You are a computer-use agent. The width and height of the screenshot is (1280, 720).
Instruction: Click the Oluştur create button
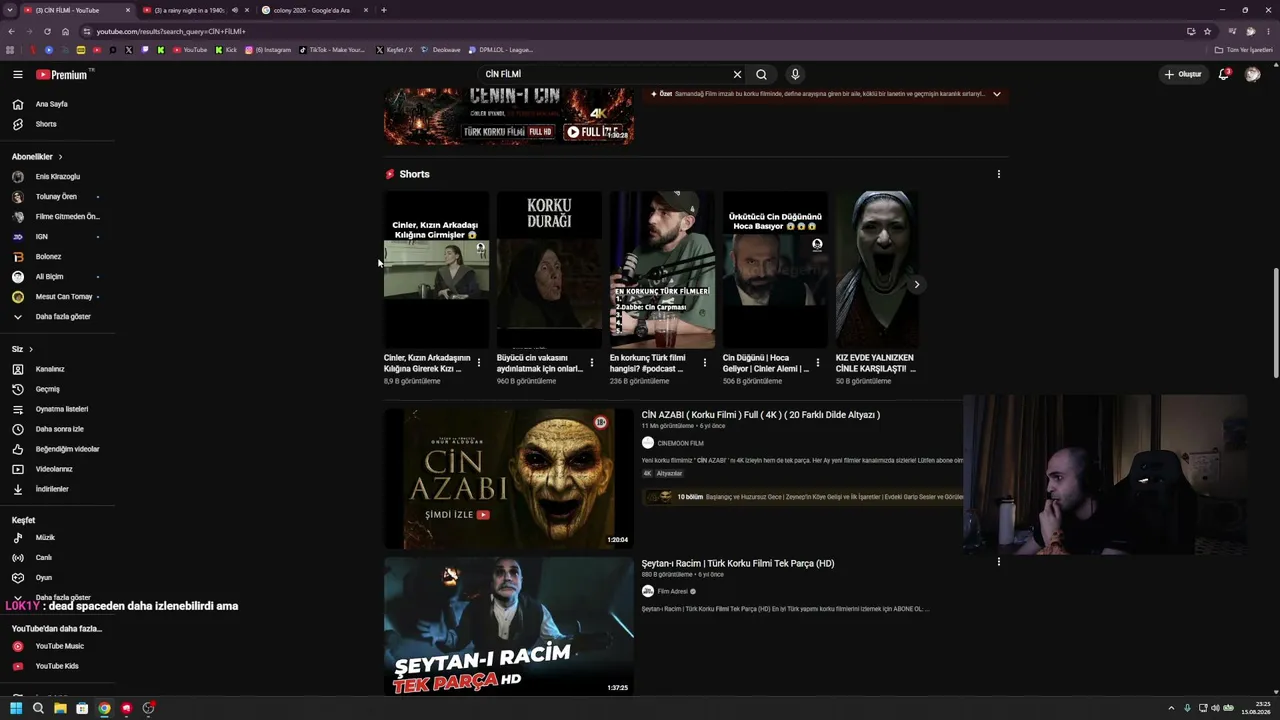[x=1182, y=74]
